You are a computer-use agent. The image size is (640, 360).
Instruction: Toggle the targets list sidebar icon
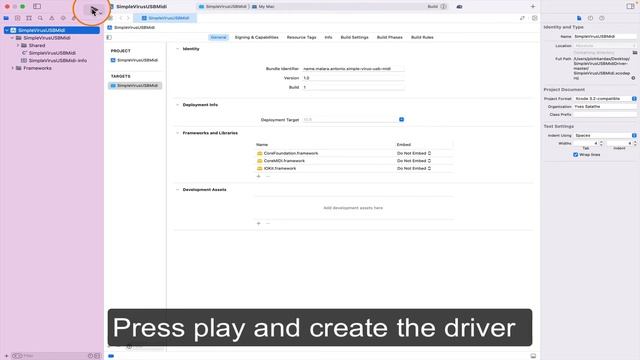click(109, 37)
